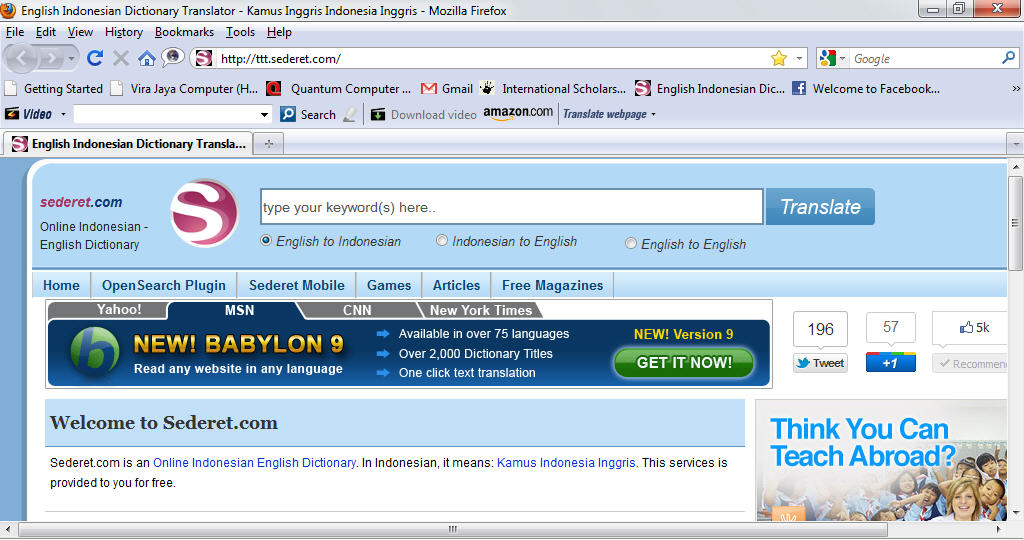Screen dimensions: 1024x540
Task: Open the Getting Started bookmark
Action: pos(54,88)
